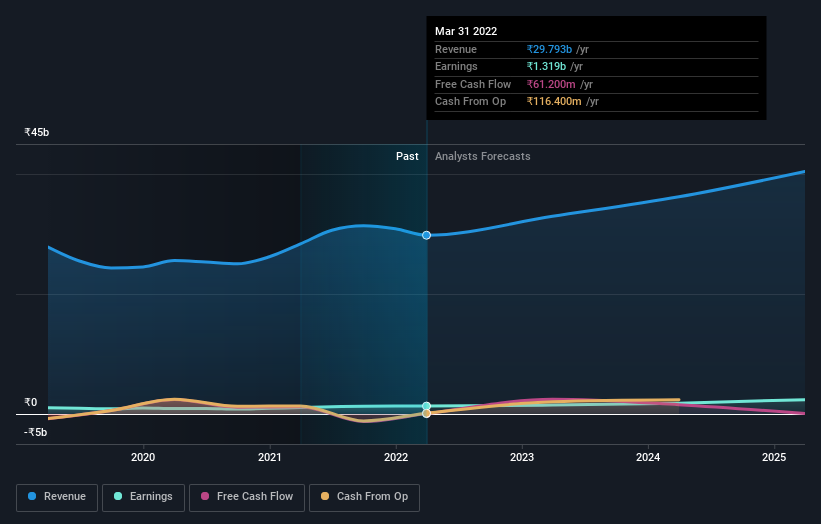
Task: Click the Earnings row label in tooltip
Action: (456, 66)
